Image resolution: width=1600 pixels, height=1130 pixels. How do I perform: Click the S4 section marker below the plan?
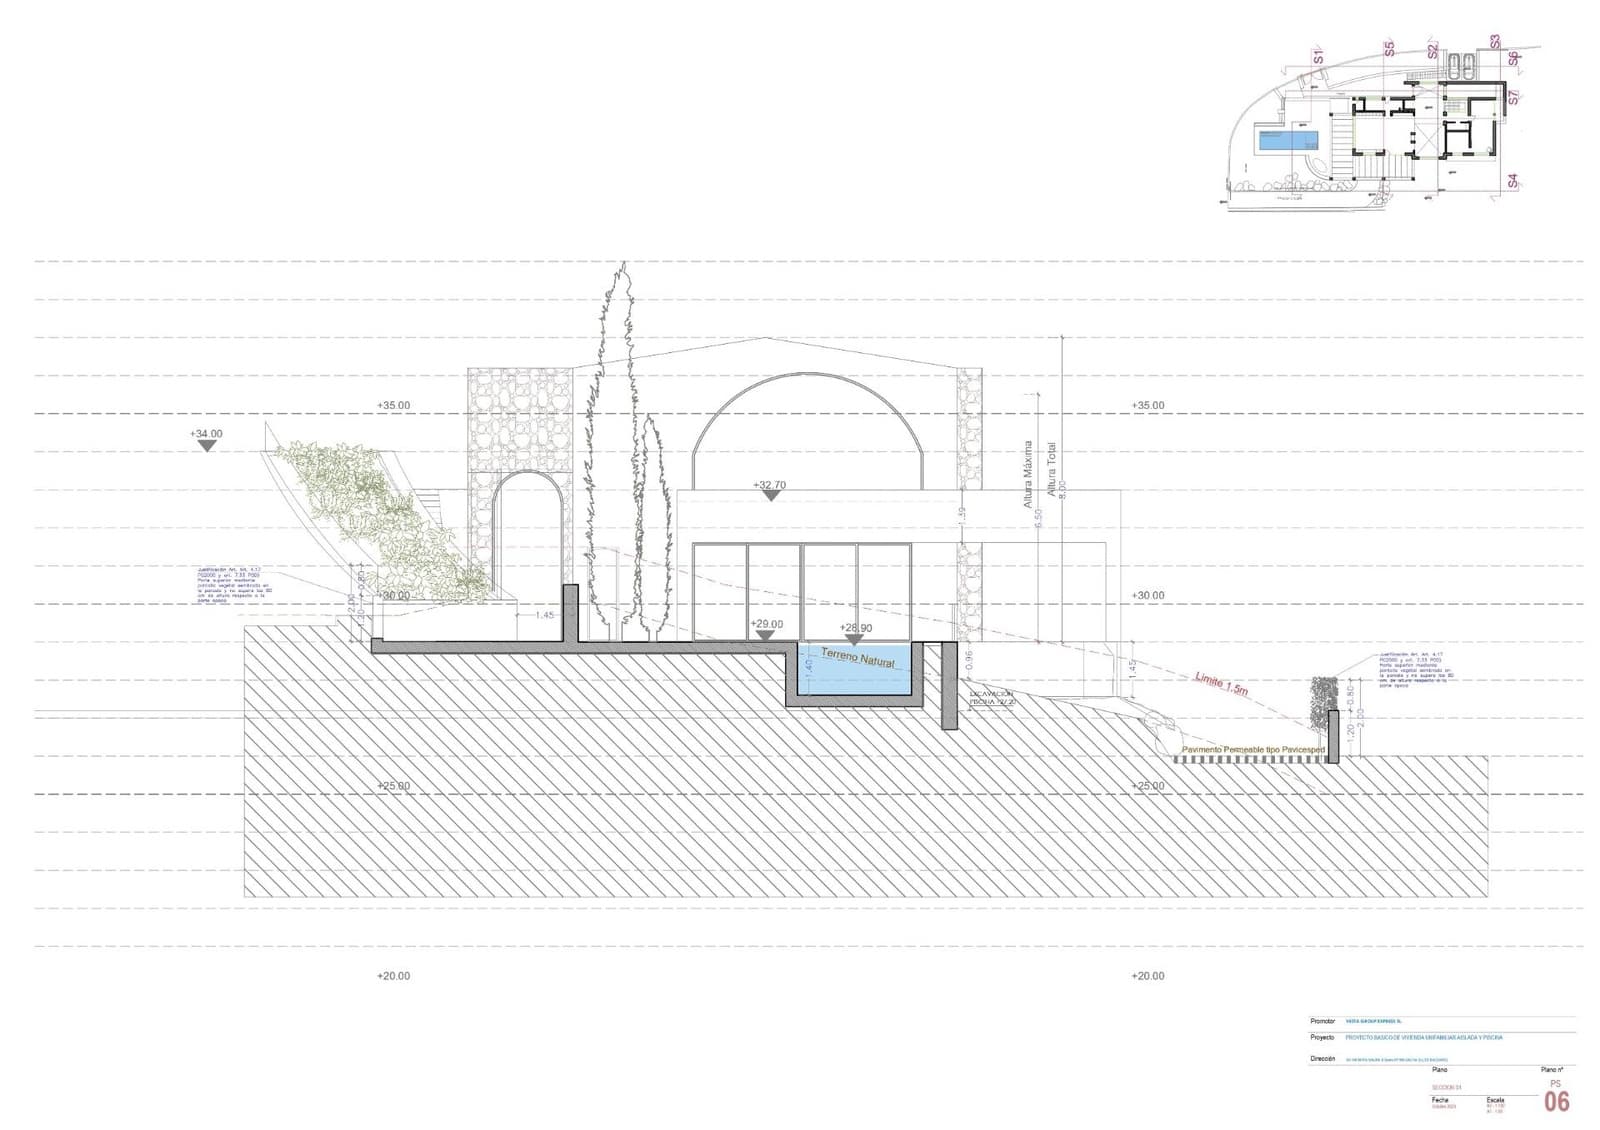(x=1512, y=180)
